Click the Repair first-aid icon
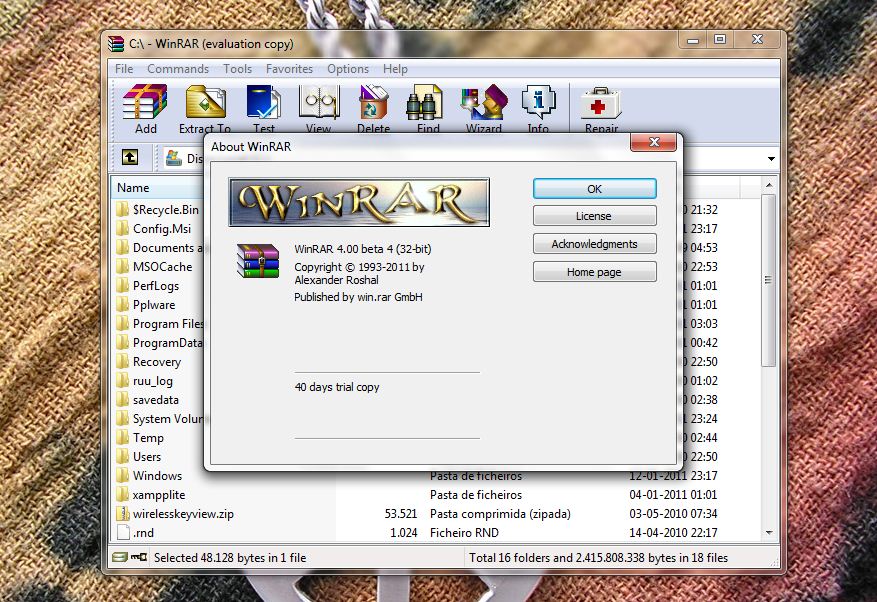 (601, 103)
